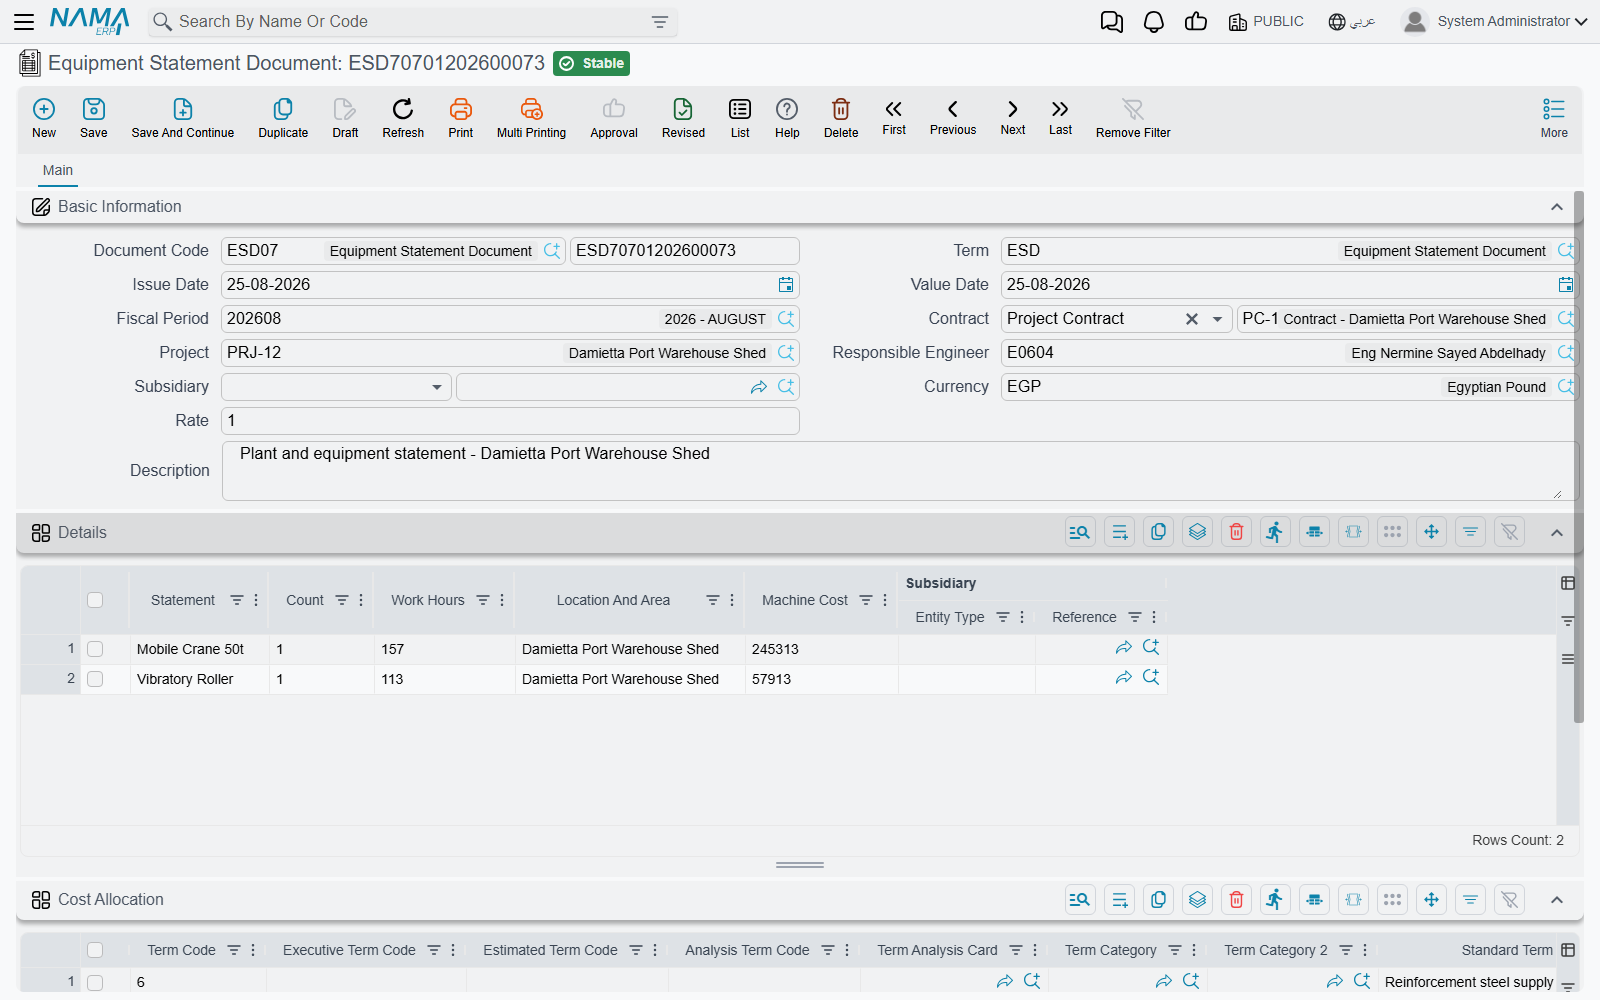Switch language to Arabic
The width and height of the screenshot is (1600, 1000).
1352,22
